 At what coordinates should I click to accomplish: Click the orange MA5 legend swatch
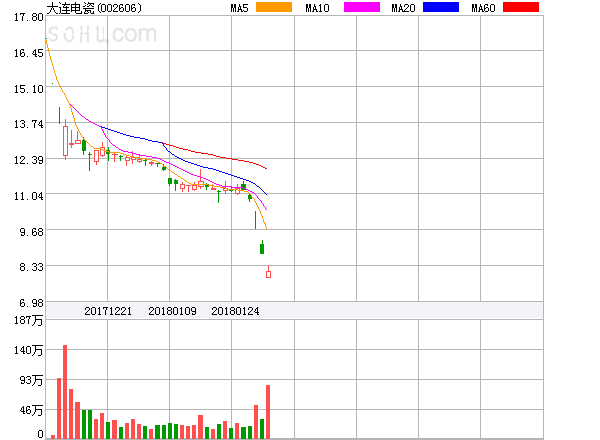point(274,7)
